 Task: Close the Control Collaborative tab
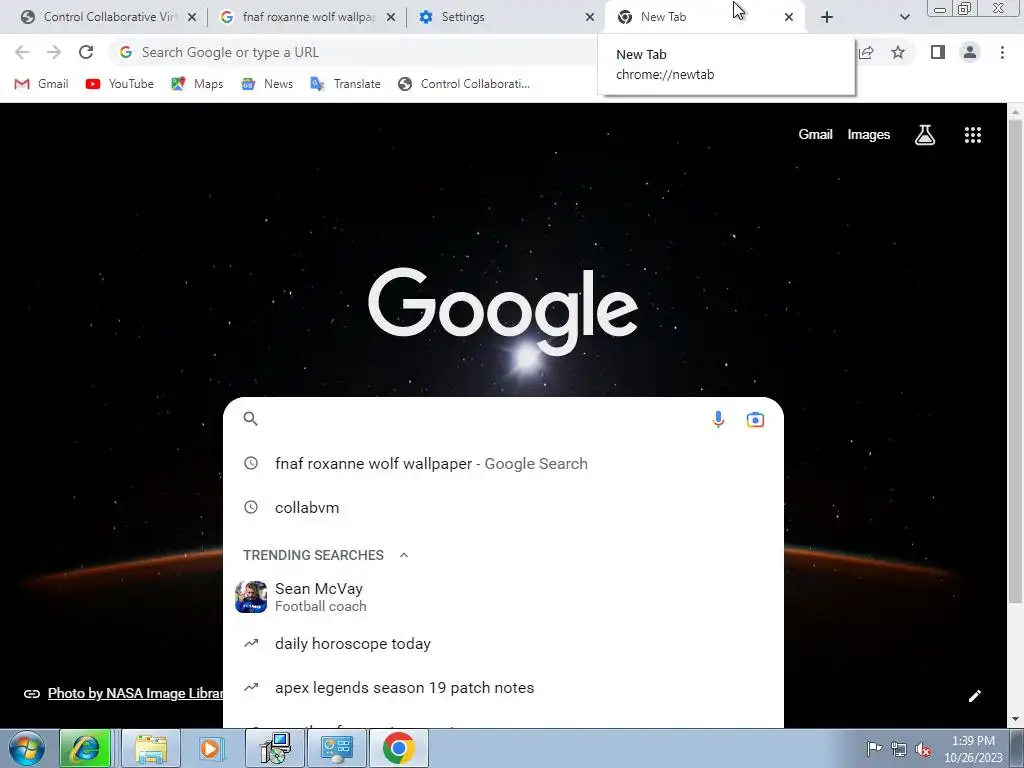point(192,17)
